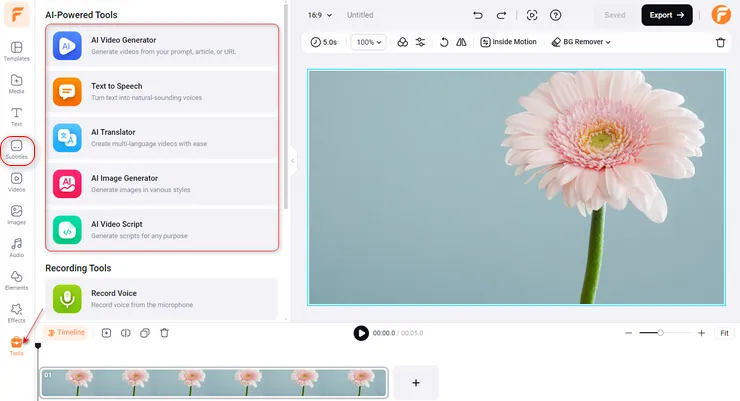Select the AI Image Generator tool

click(162, 184)
